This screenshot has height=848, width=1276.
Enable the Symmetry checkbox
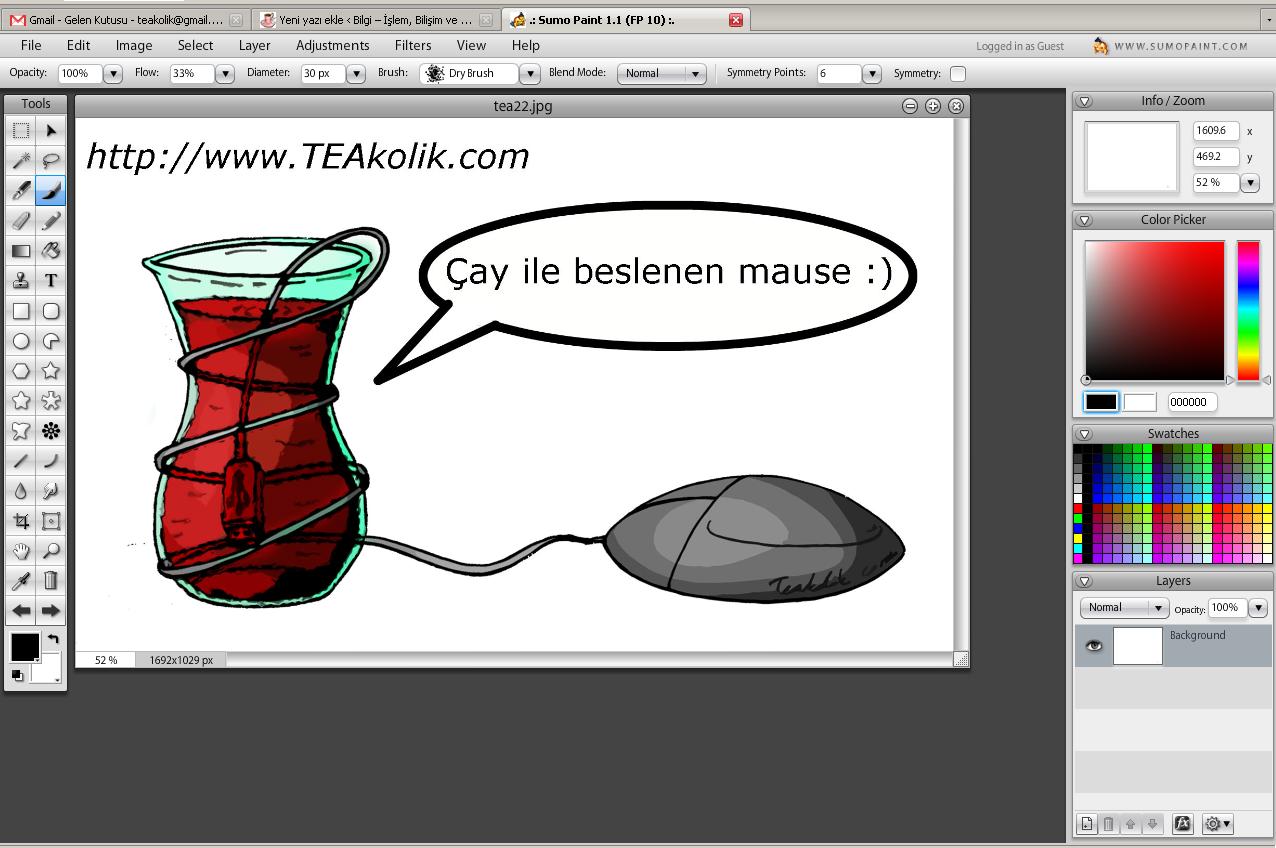[958, 74]
